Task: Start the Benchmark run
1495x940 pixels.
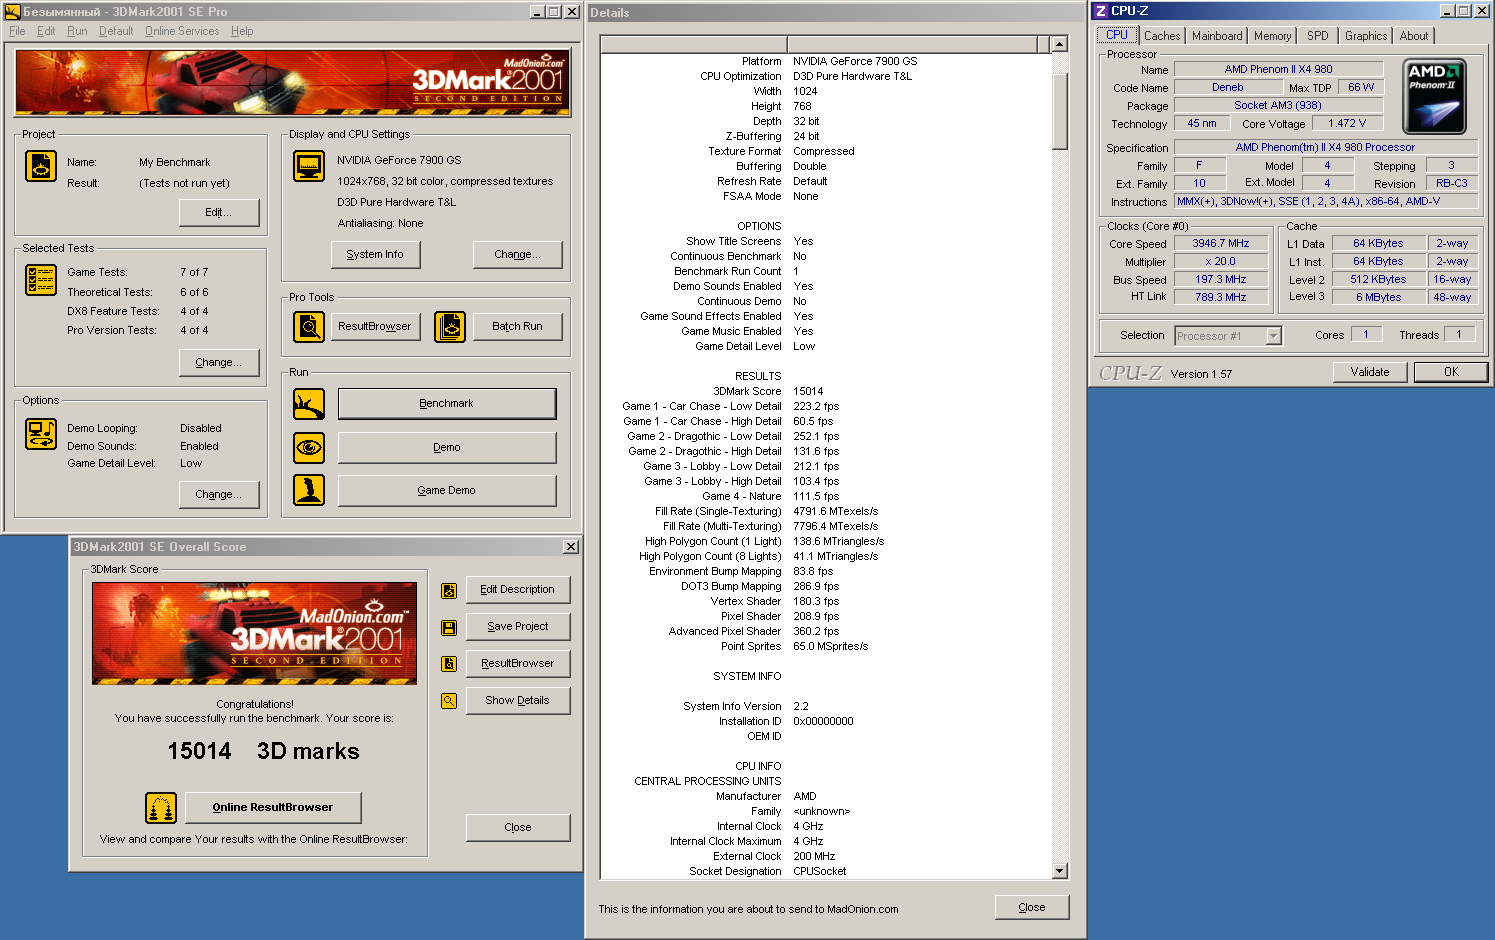Action: click(447, 404)
